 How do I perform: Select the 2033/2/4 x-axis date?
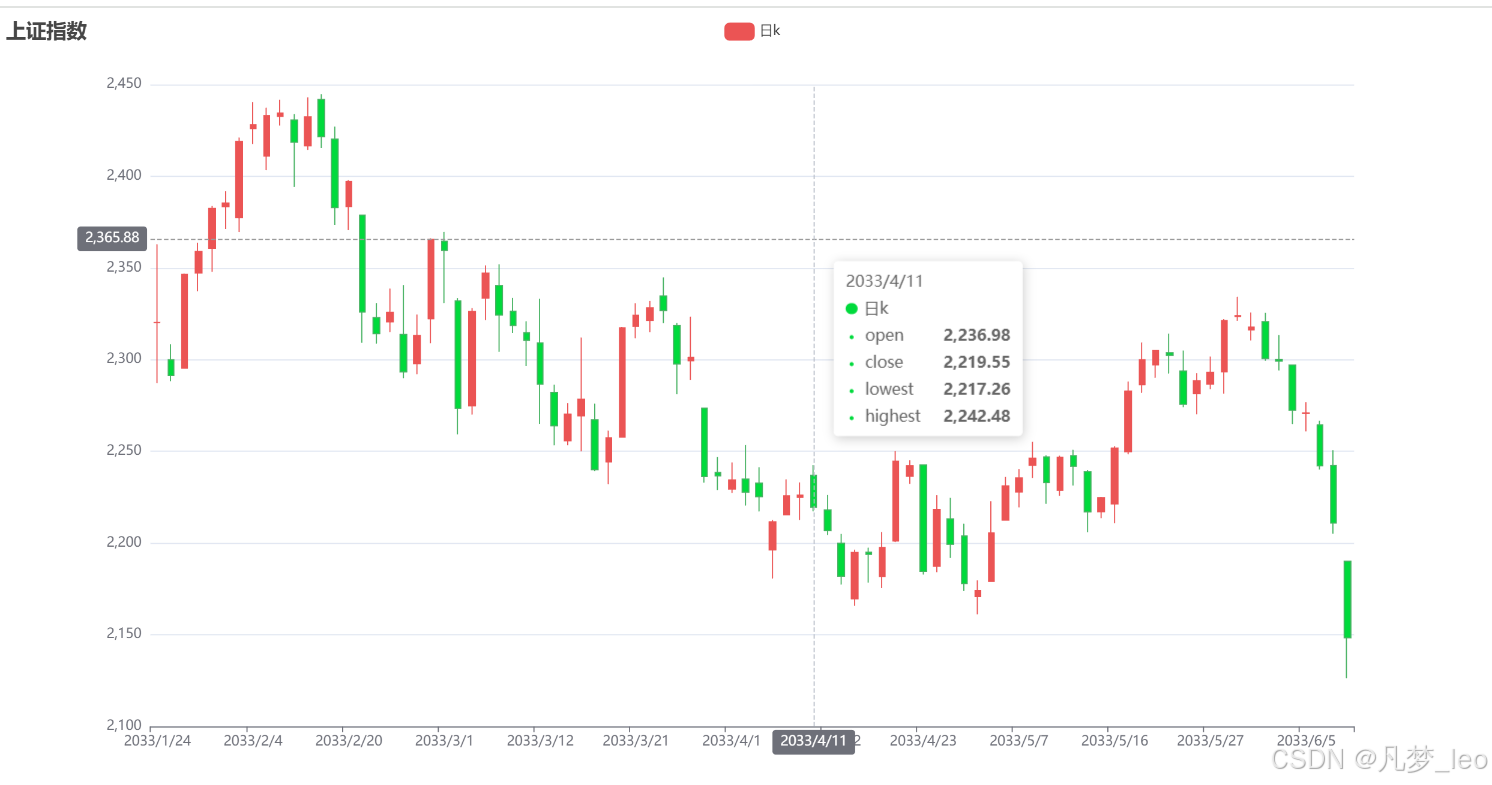click(x=253, y=741)
